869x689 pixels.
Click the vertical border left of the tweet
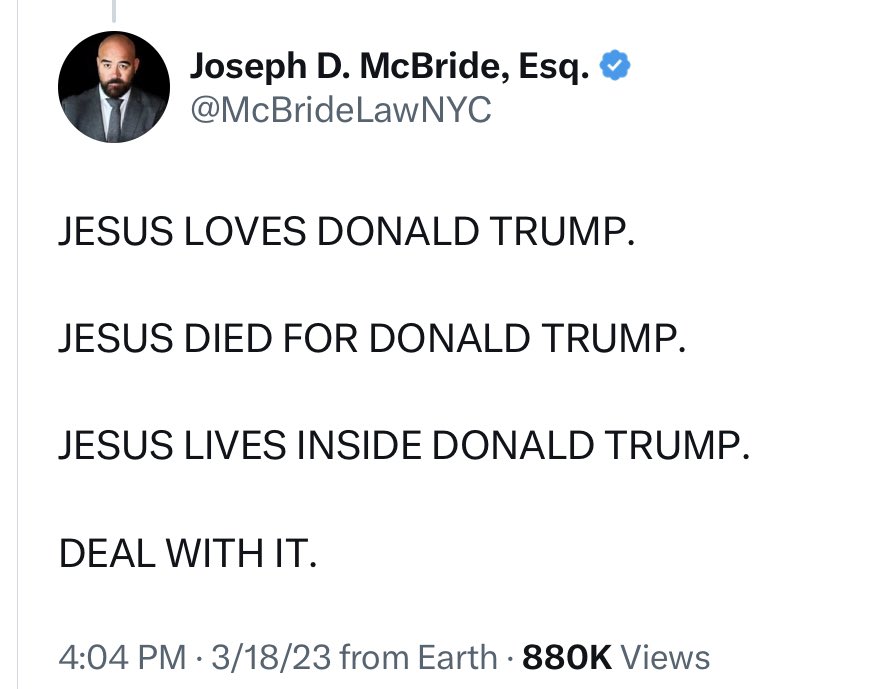coord(17,400)
